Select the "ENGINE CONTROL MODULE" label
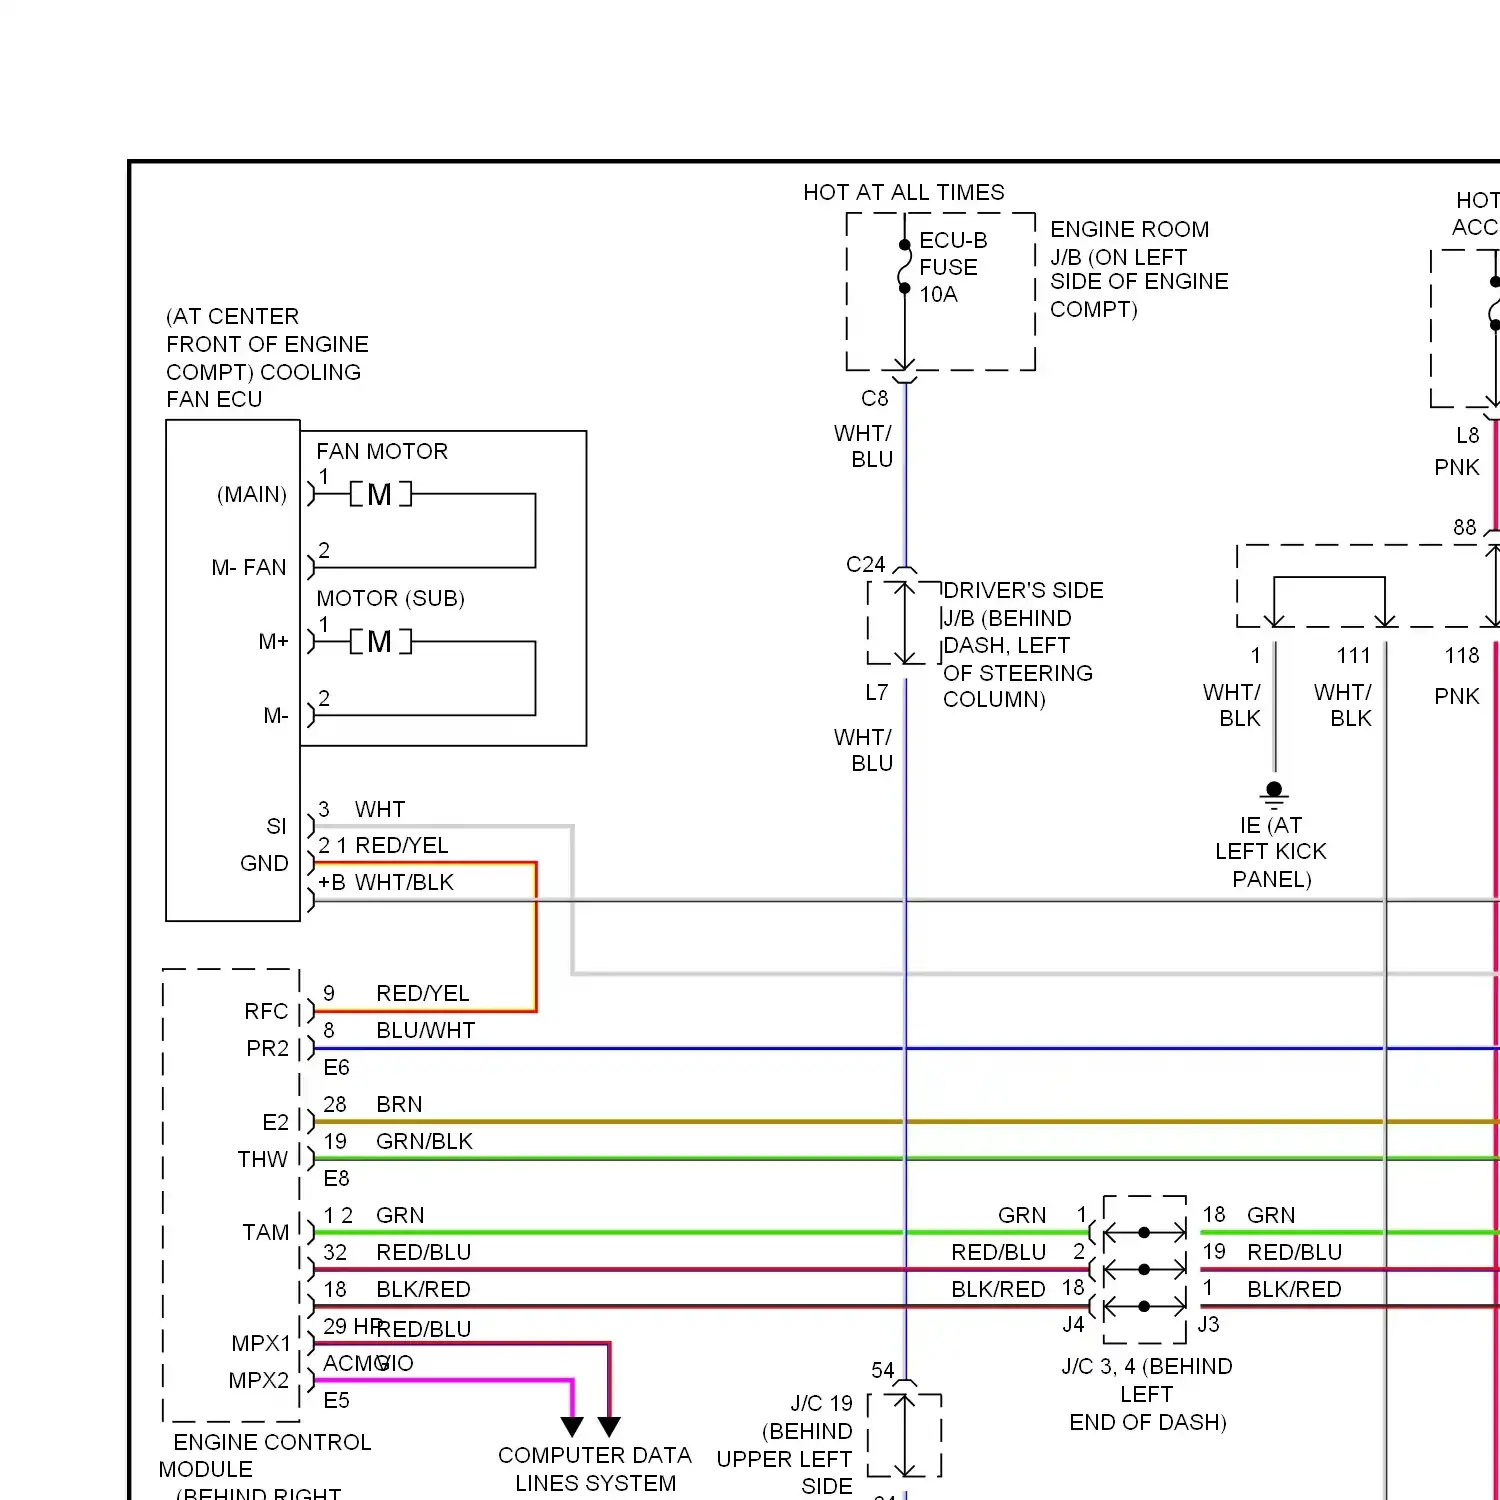 (266, 1455)
